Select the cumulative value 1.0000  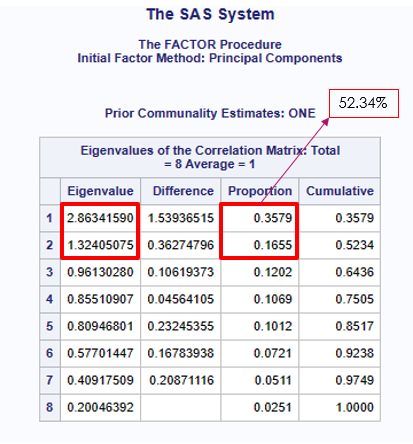tap(355, 407)
